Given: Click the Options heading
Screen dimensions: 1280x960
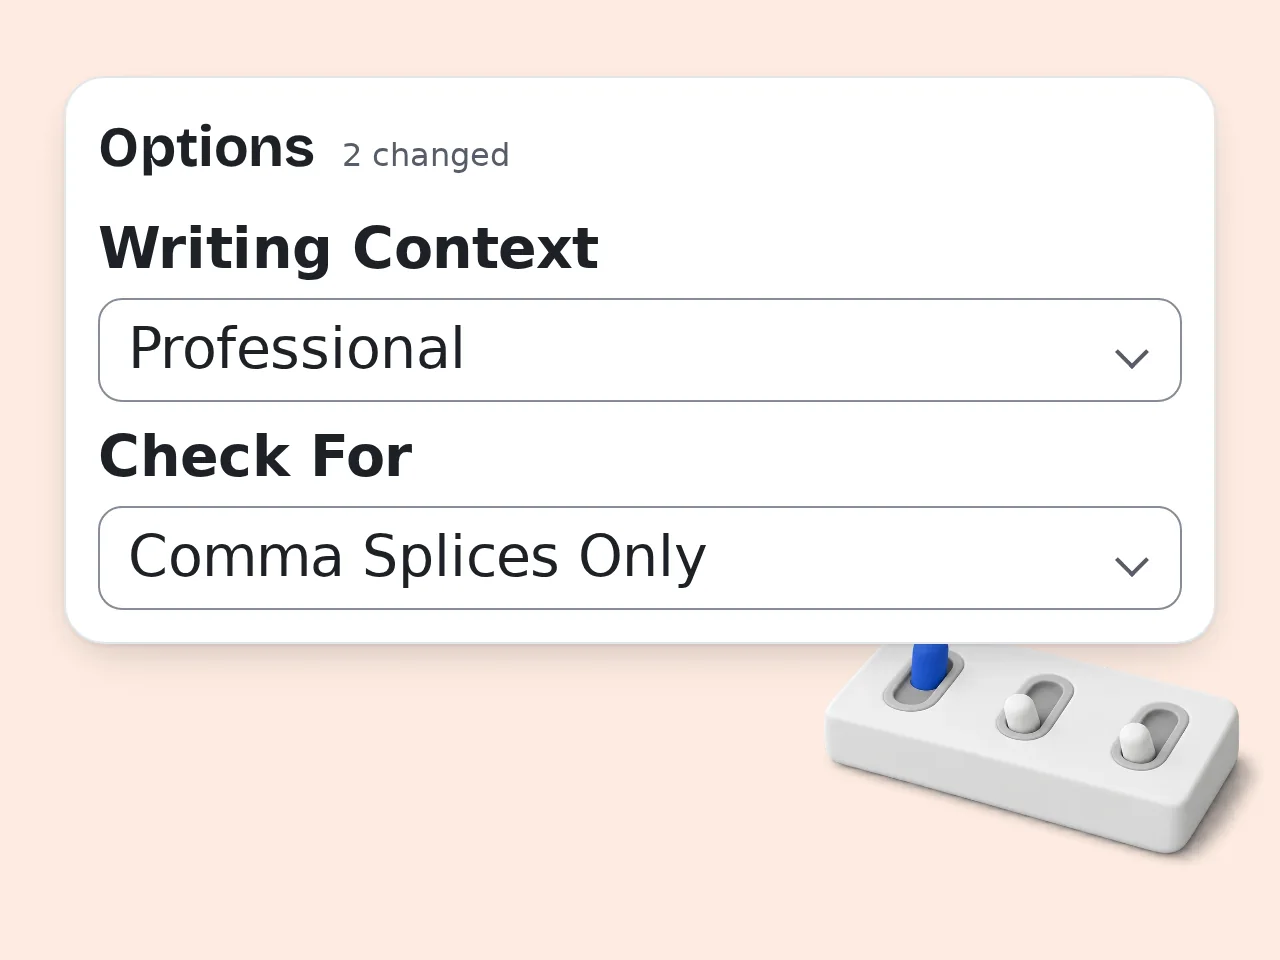Looking at the screenshot, I should [x=207, y=148].
